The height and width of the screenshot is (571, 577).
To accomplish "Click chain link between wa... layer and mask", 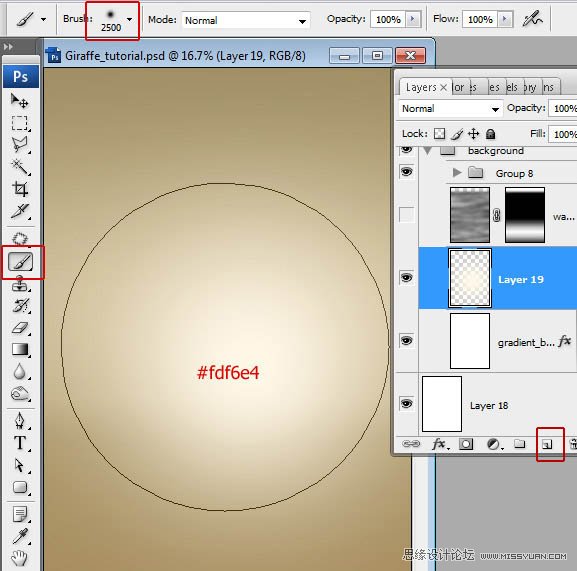I will (x=497, y=215).
